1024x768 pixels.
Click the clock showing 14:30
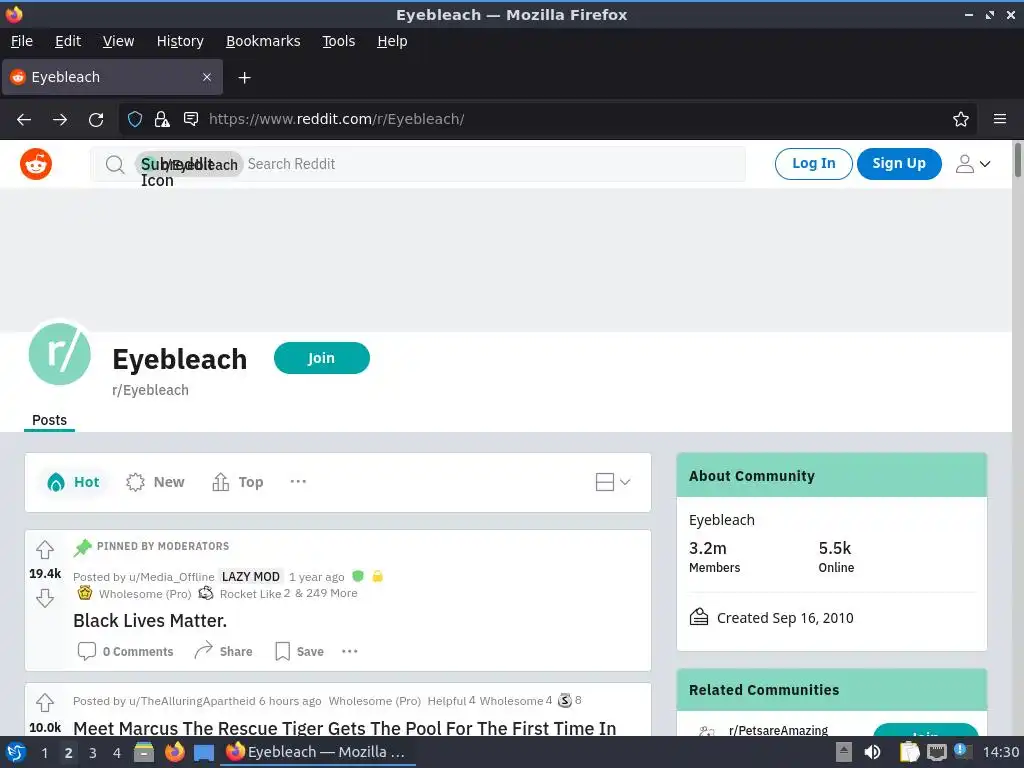[1000, 752]
